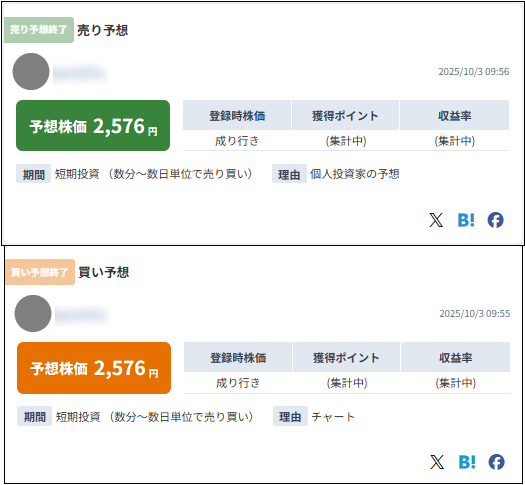Open the blurred username in buy forecast
The width and height of the screenshot is (525, 485).
[82, 315]
